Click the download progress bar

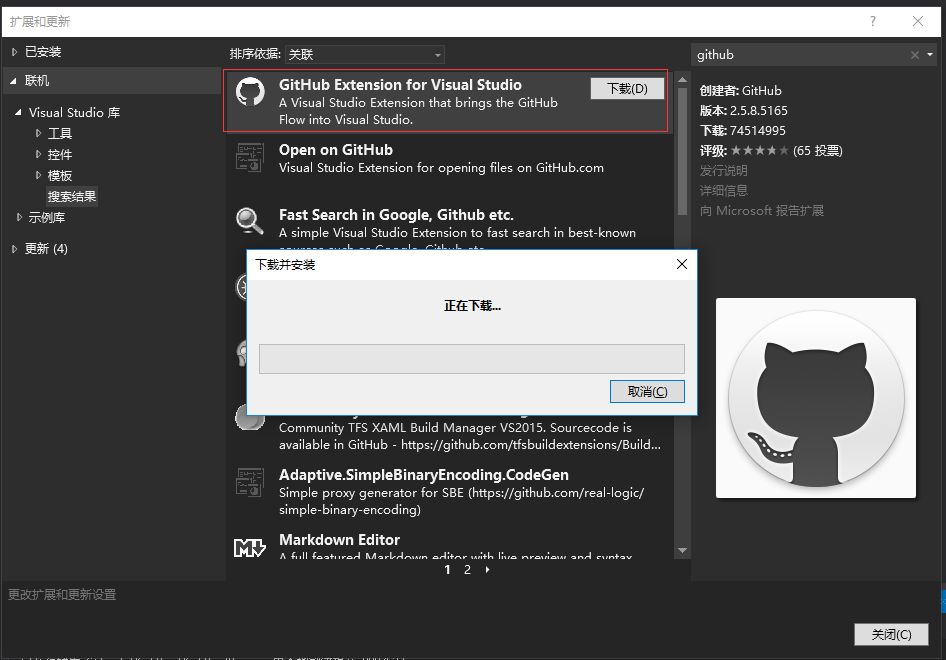point(472,359)
